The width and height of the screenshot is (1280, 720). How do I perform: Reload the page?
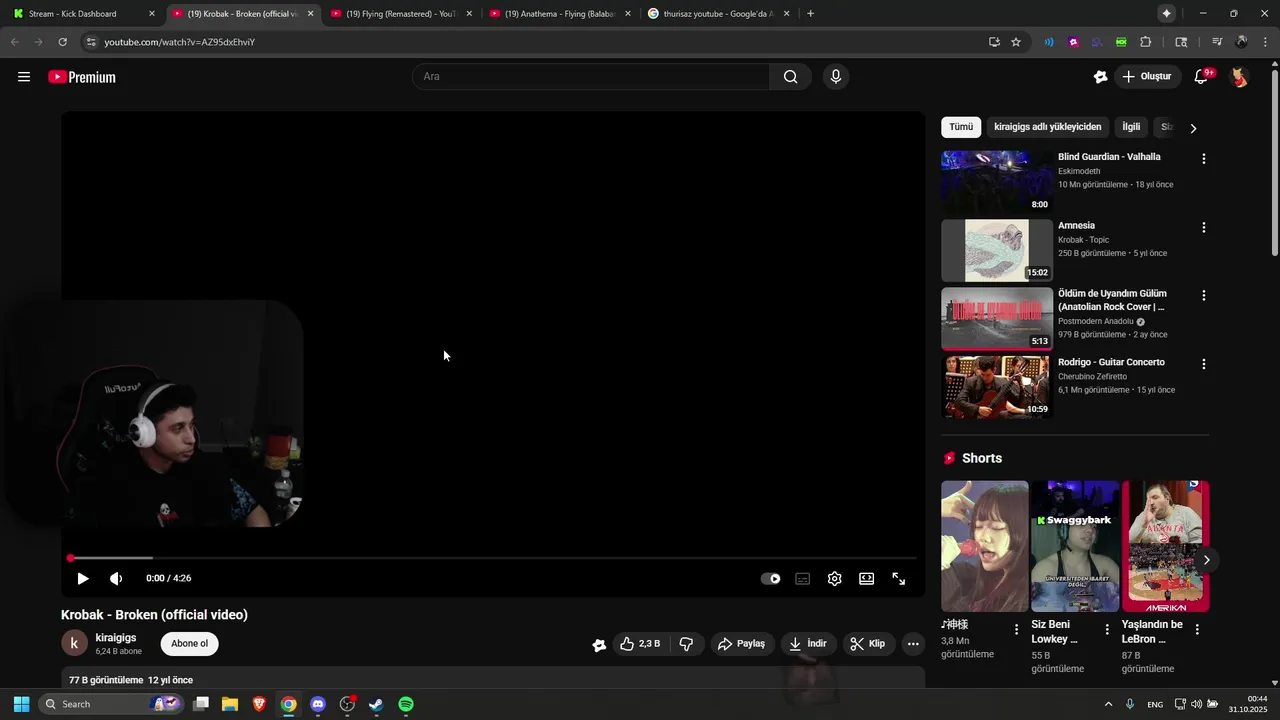pos(62,42)
